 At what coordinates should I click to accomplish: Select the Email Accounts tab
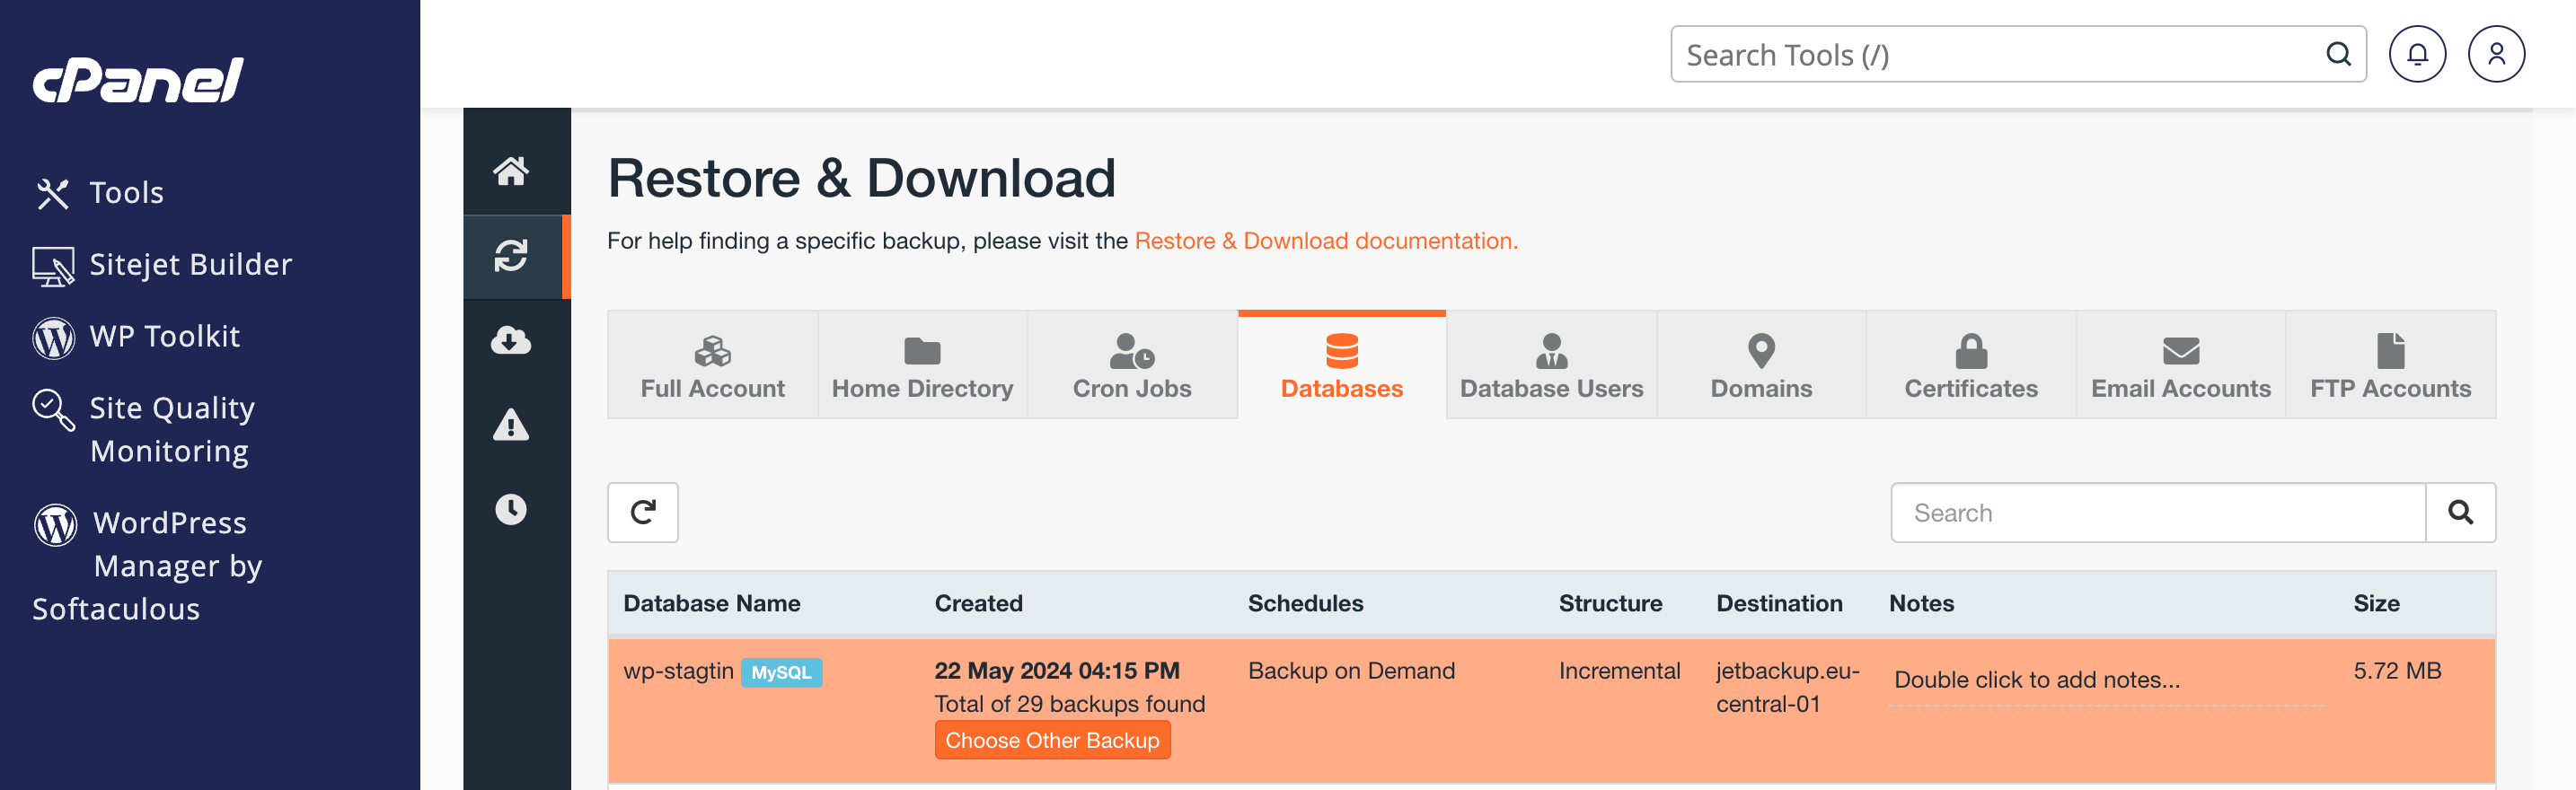point(2180,366)
